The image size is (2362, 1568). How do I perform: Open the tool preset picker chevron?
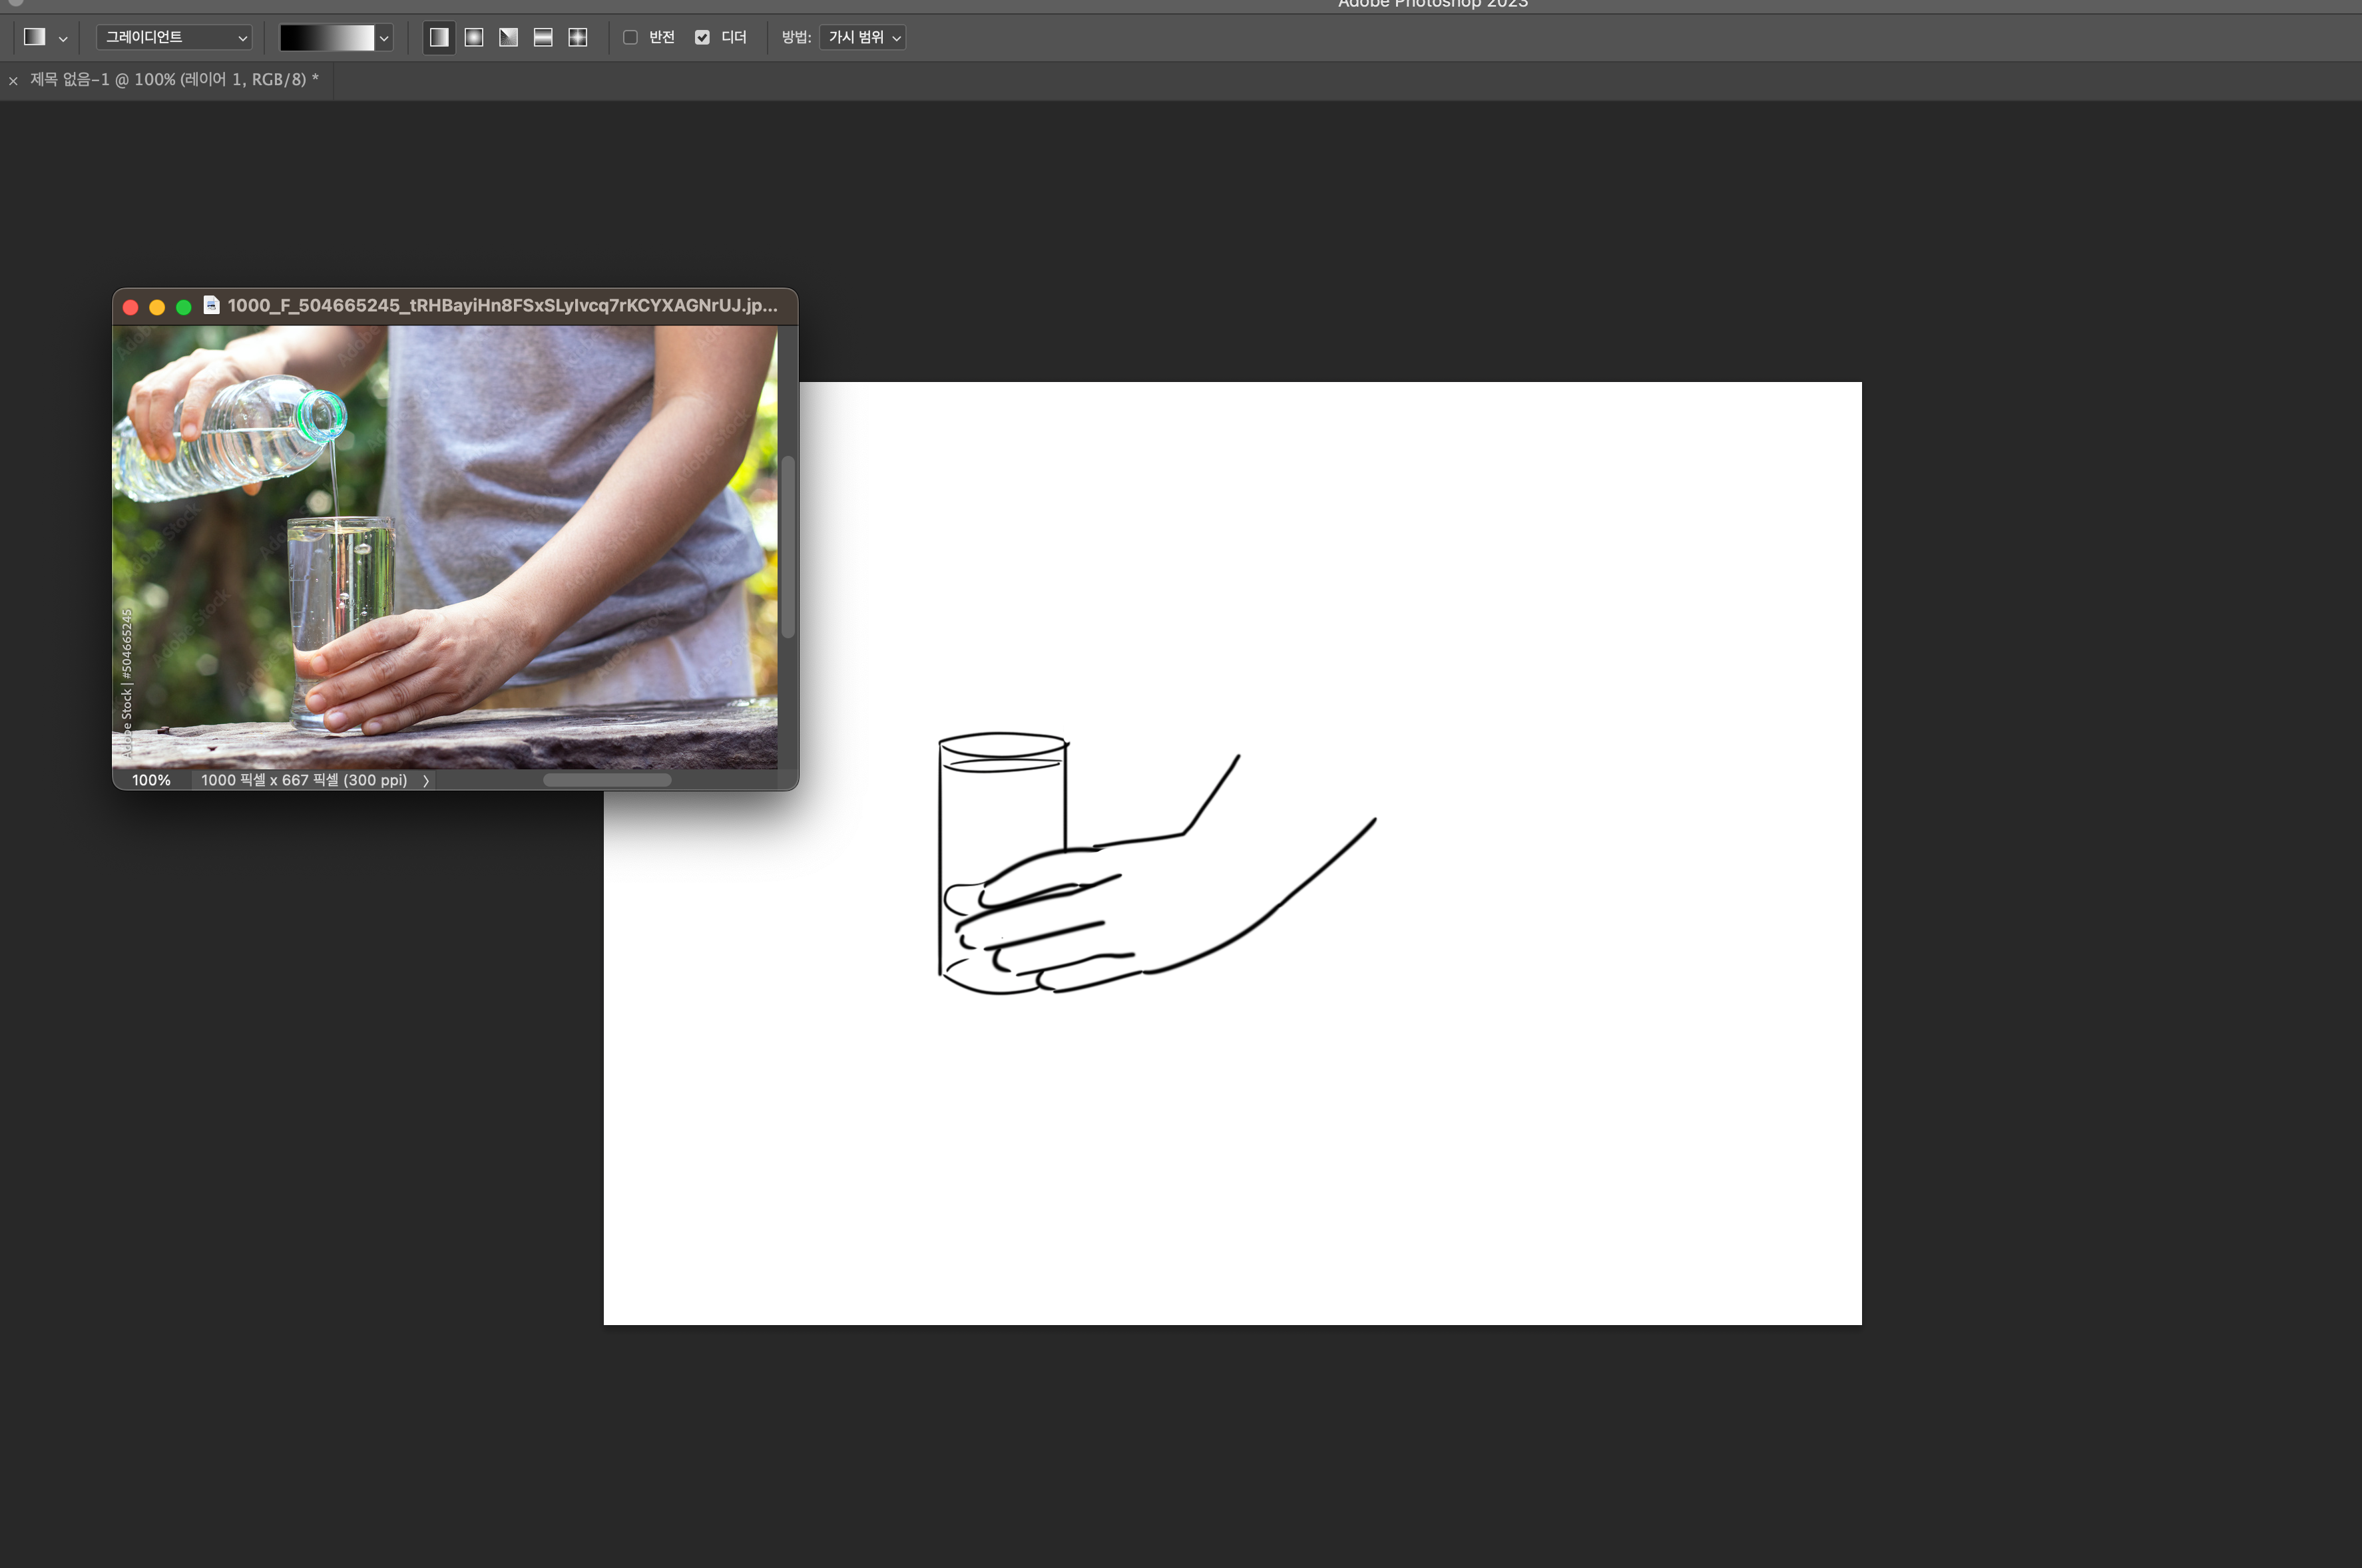point(63,39)
